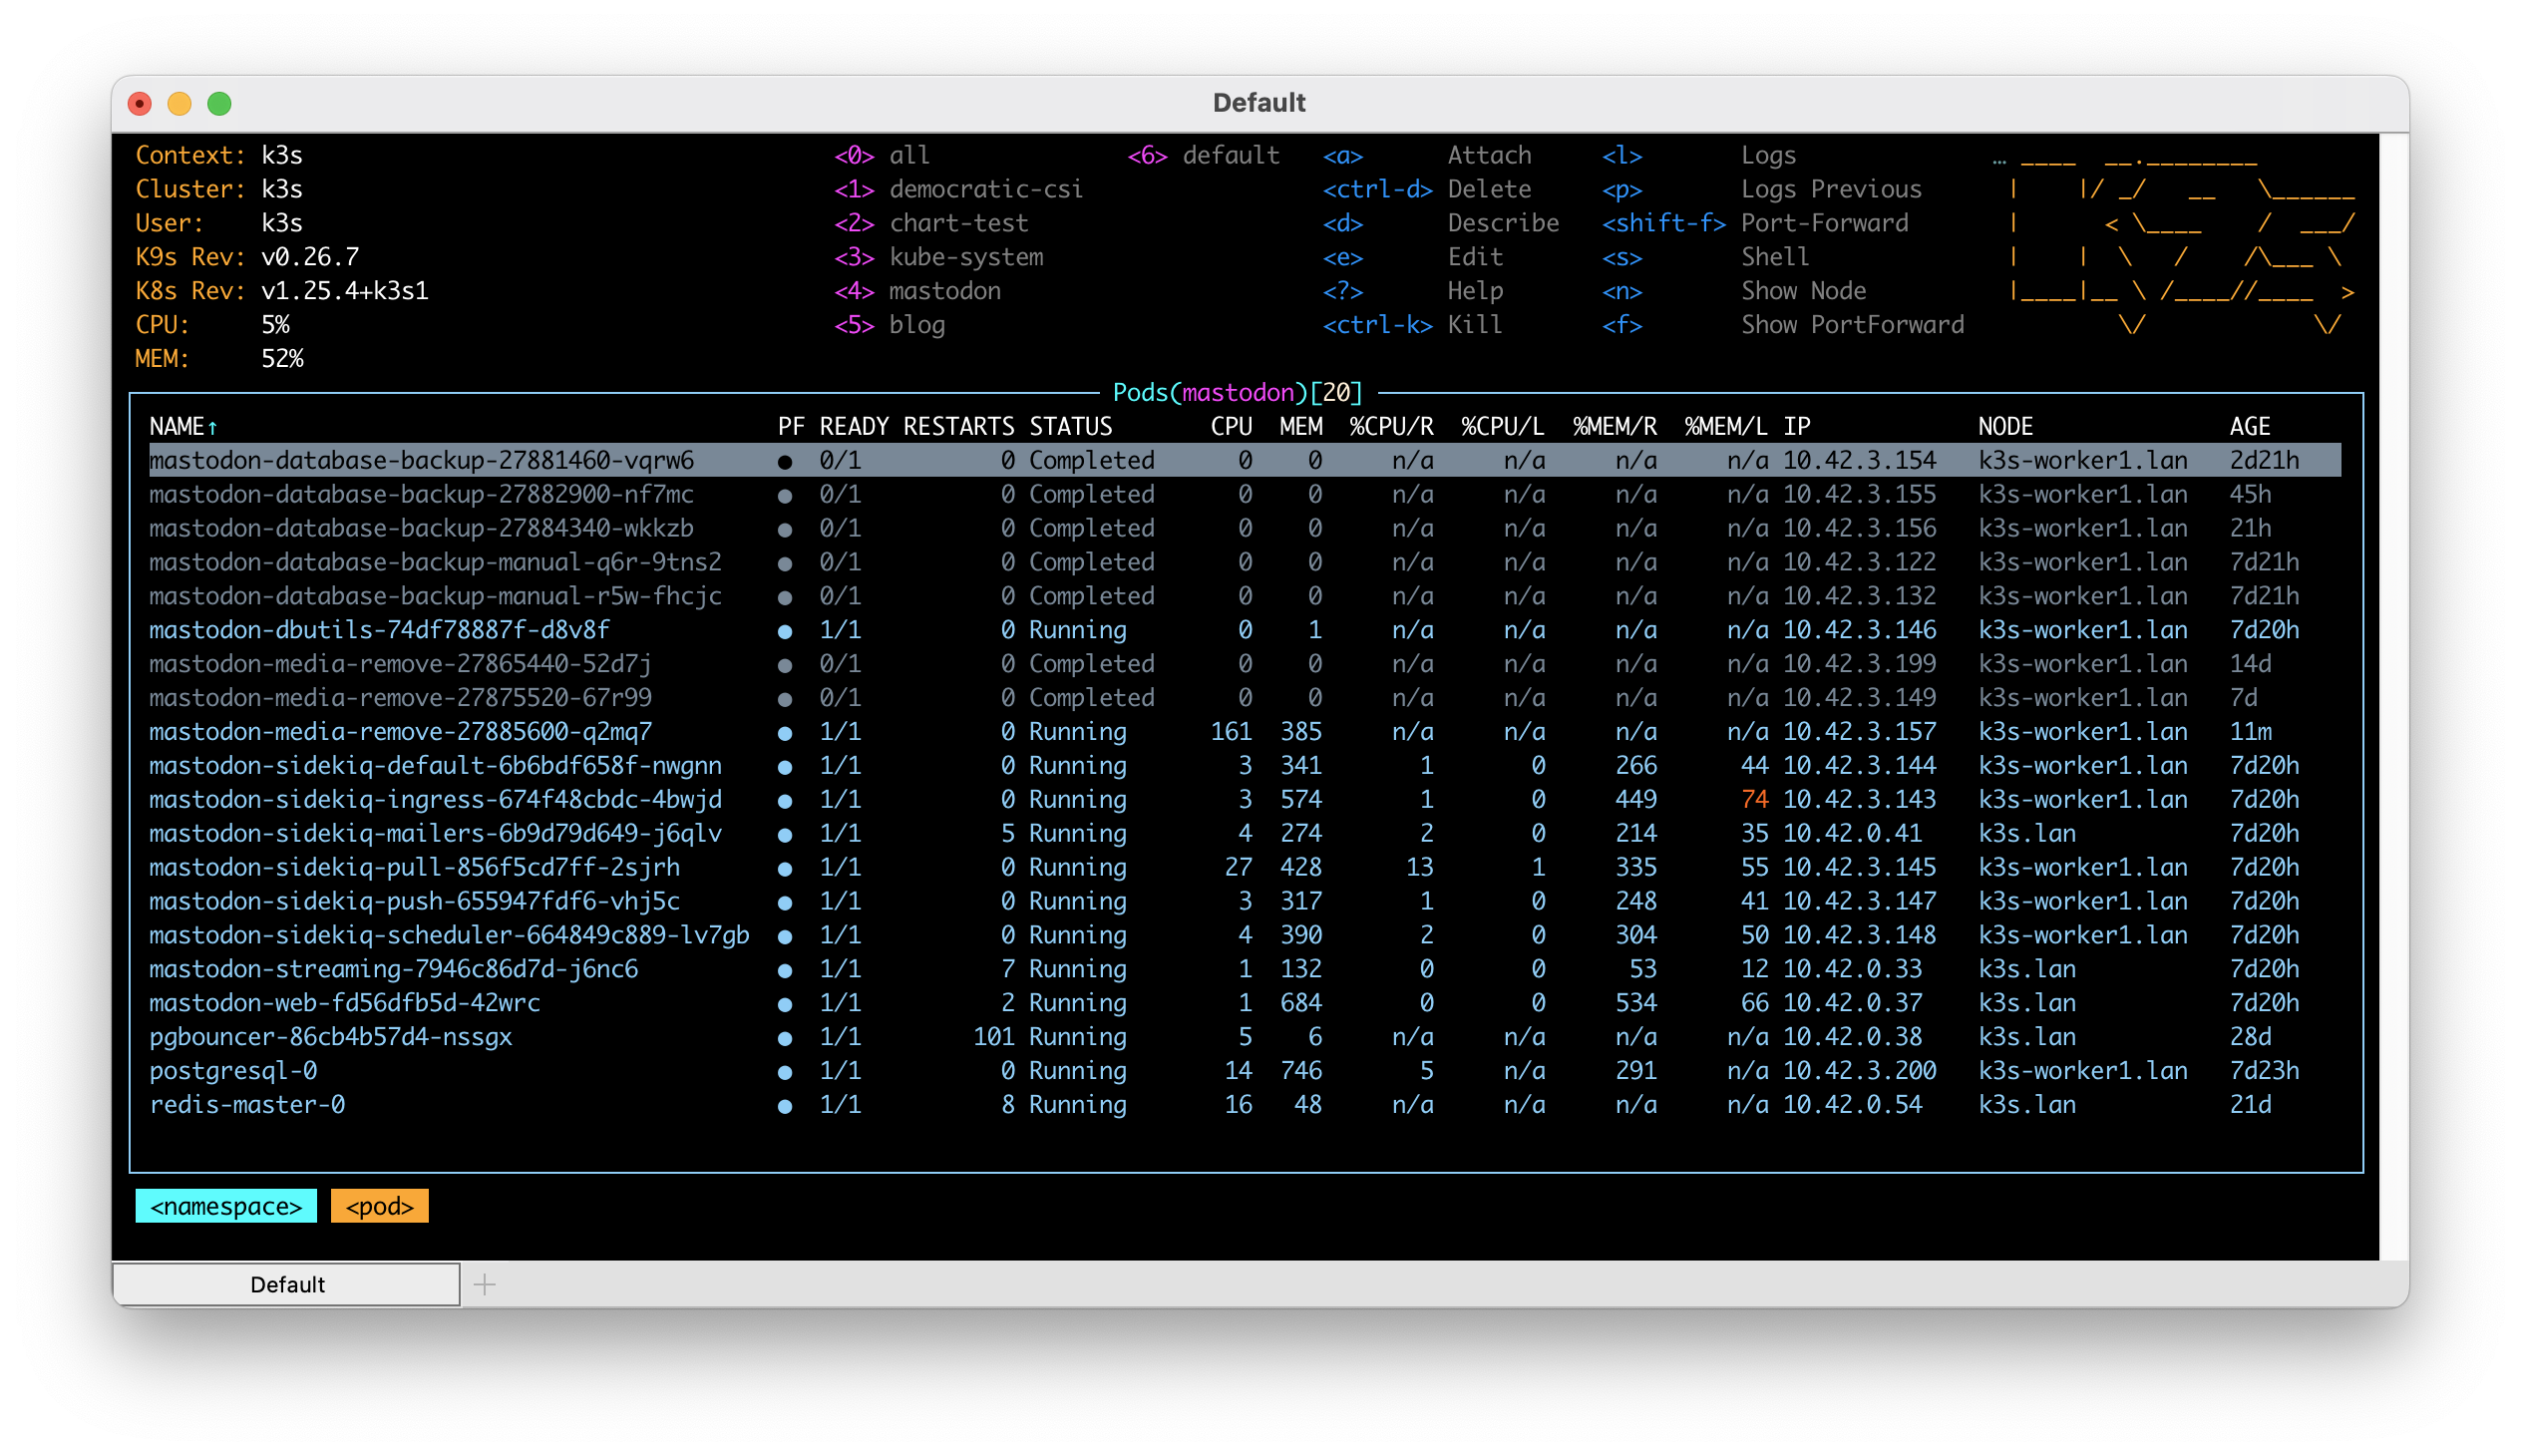
Task: Click the all namespace shortcut
Action: click(882, 155)
